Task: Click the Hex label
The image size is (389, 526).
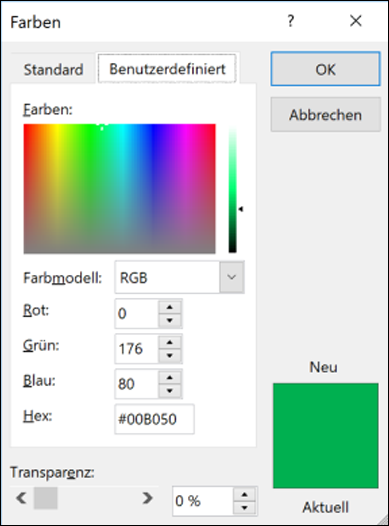Action: [x=38, y=416]
